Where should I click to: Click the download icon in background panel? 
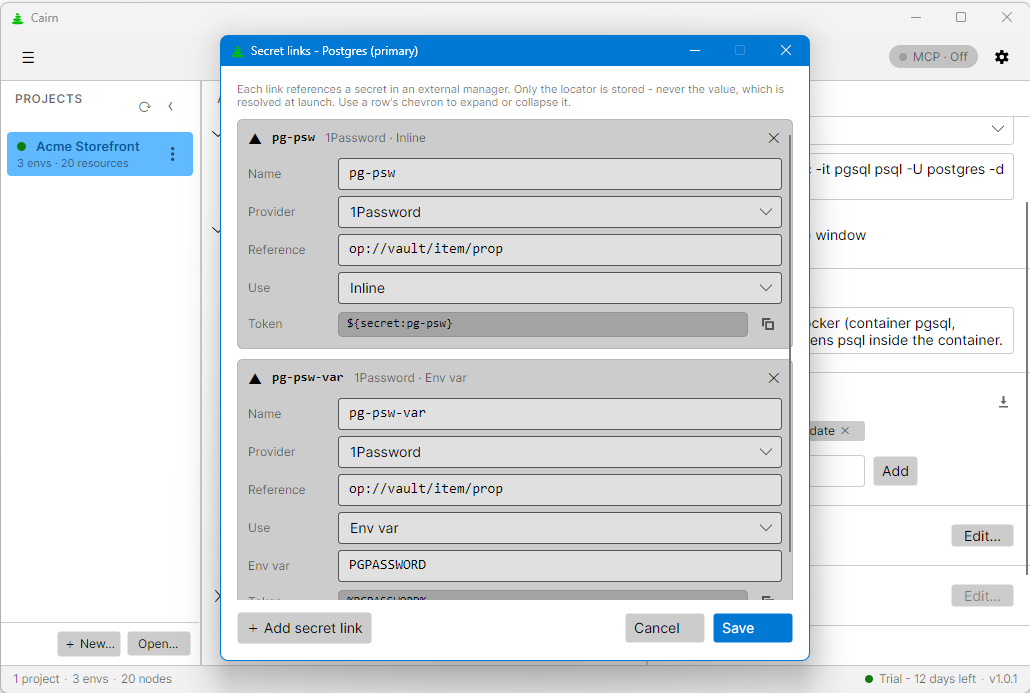pos(1003,401)
